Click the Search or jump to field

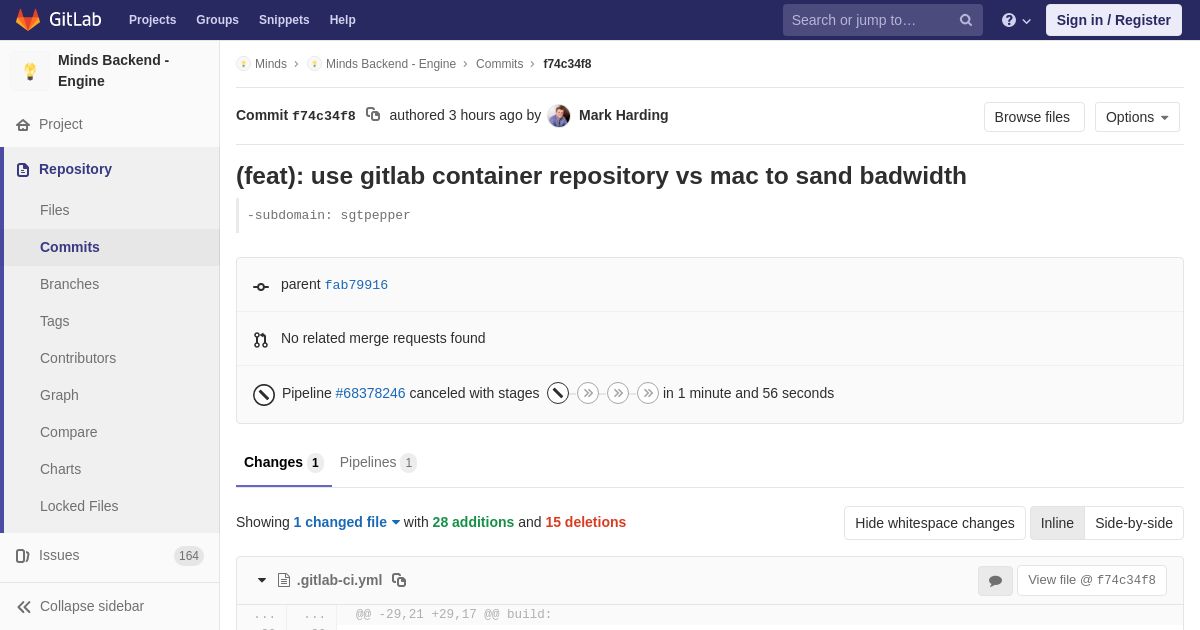pyautogui.click(x=870, y=20)
